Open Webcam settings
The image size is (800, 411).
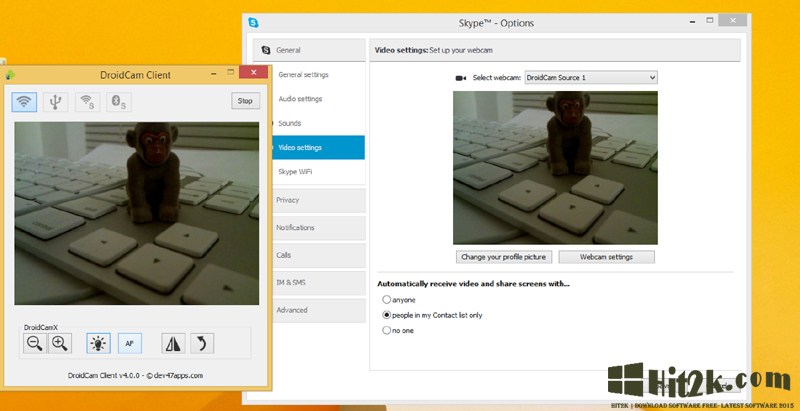[x=606, y=257]
